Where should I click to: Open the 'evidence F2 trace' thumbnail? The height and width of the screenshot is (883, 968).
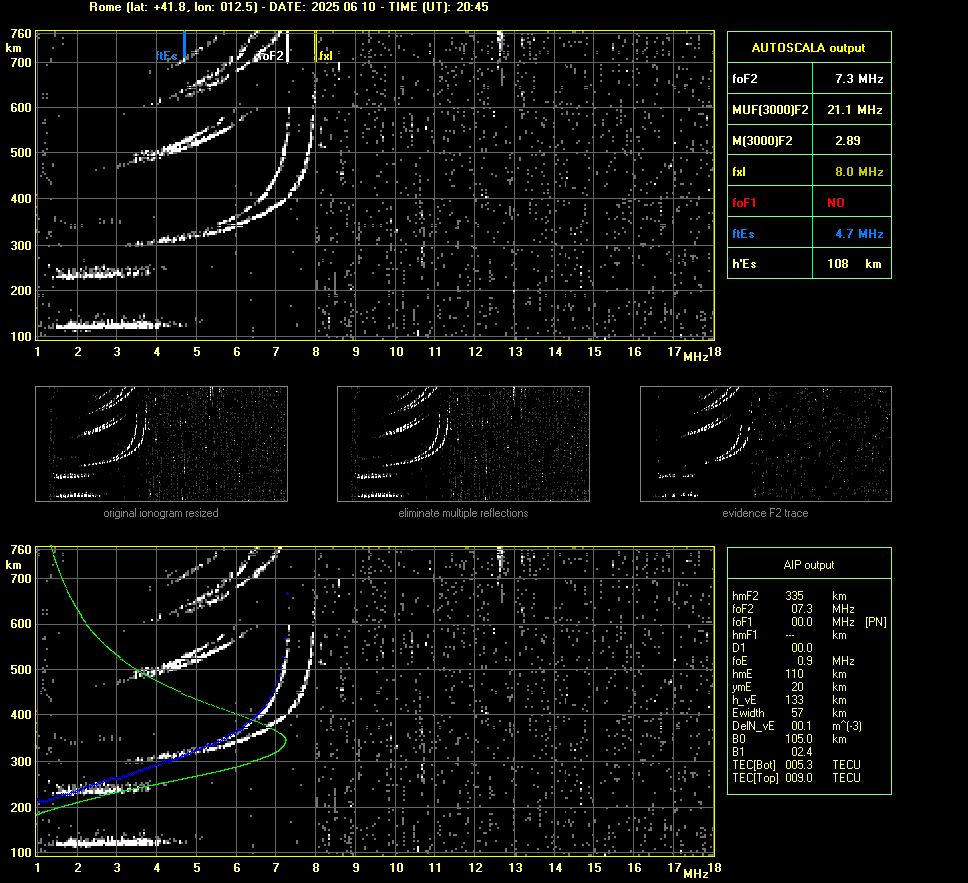[x=766, y=444]
